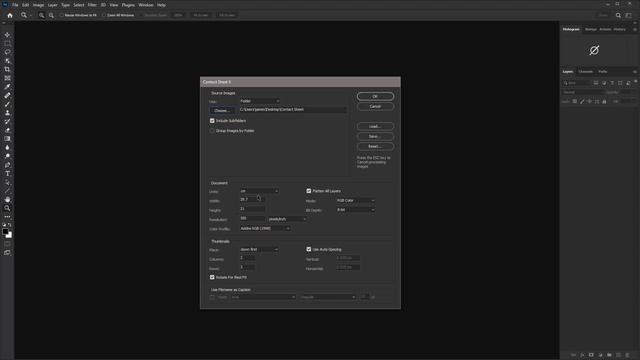Open the Color Profile Adobe RGB dropdown
The height and width of the screenshot is (360, 640).
coord(265,229)
